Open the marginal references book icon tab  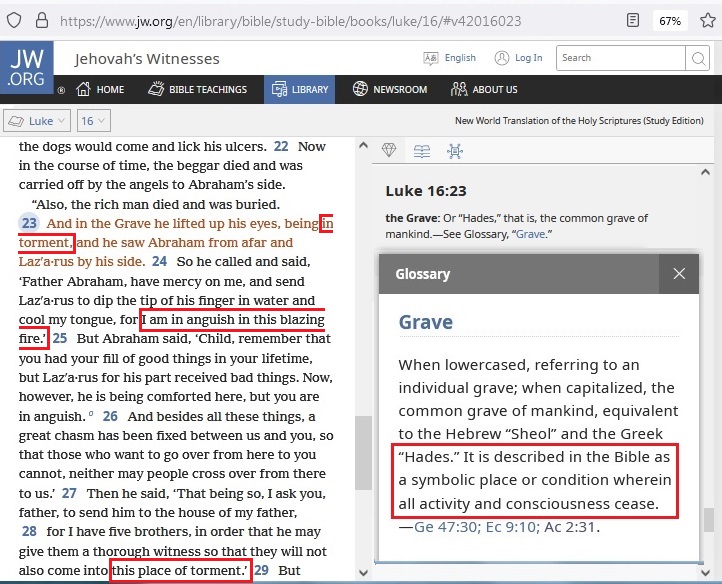(422, 151)
